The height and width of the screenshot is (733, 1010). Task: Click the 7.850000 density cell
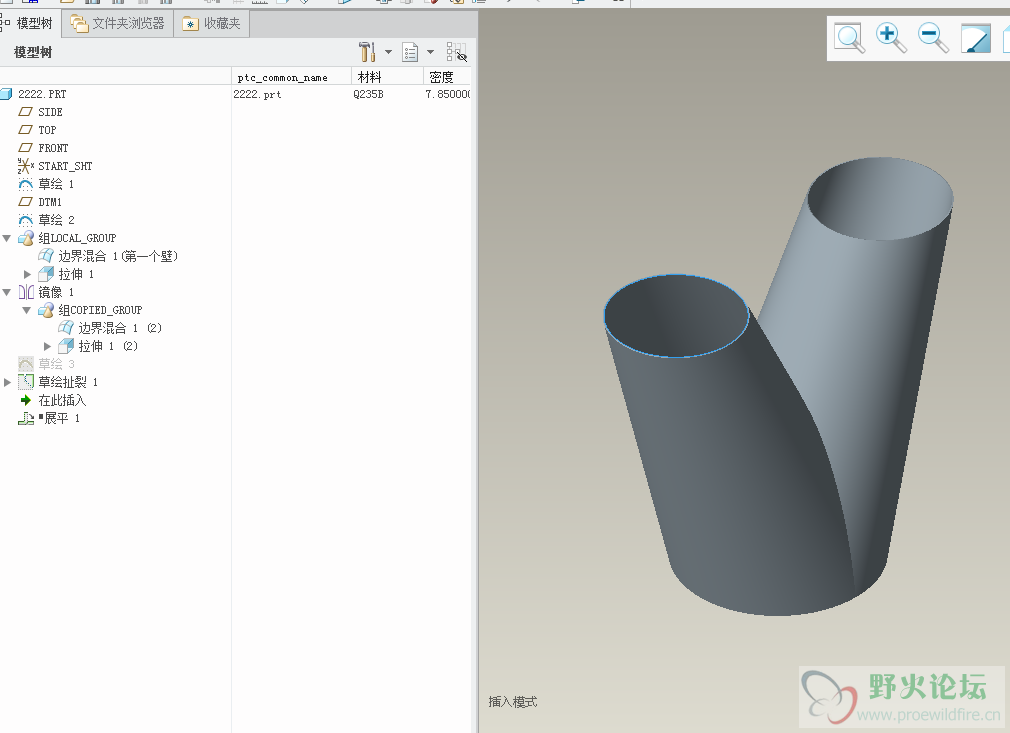tap(448, 94)
